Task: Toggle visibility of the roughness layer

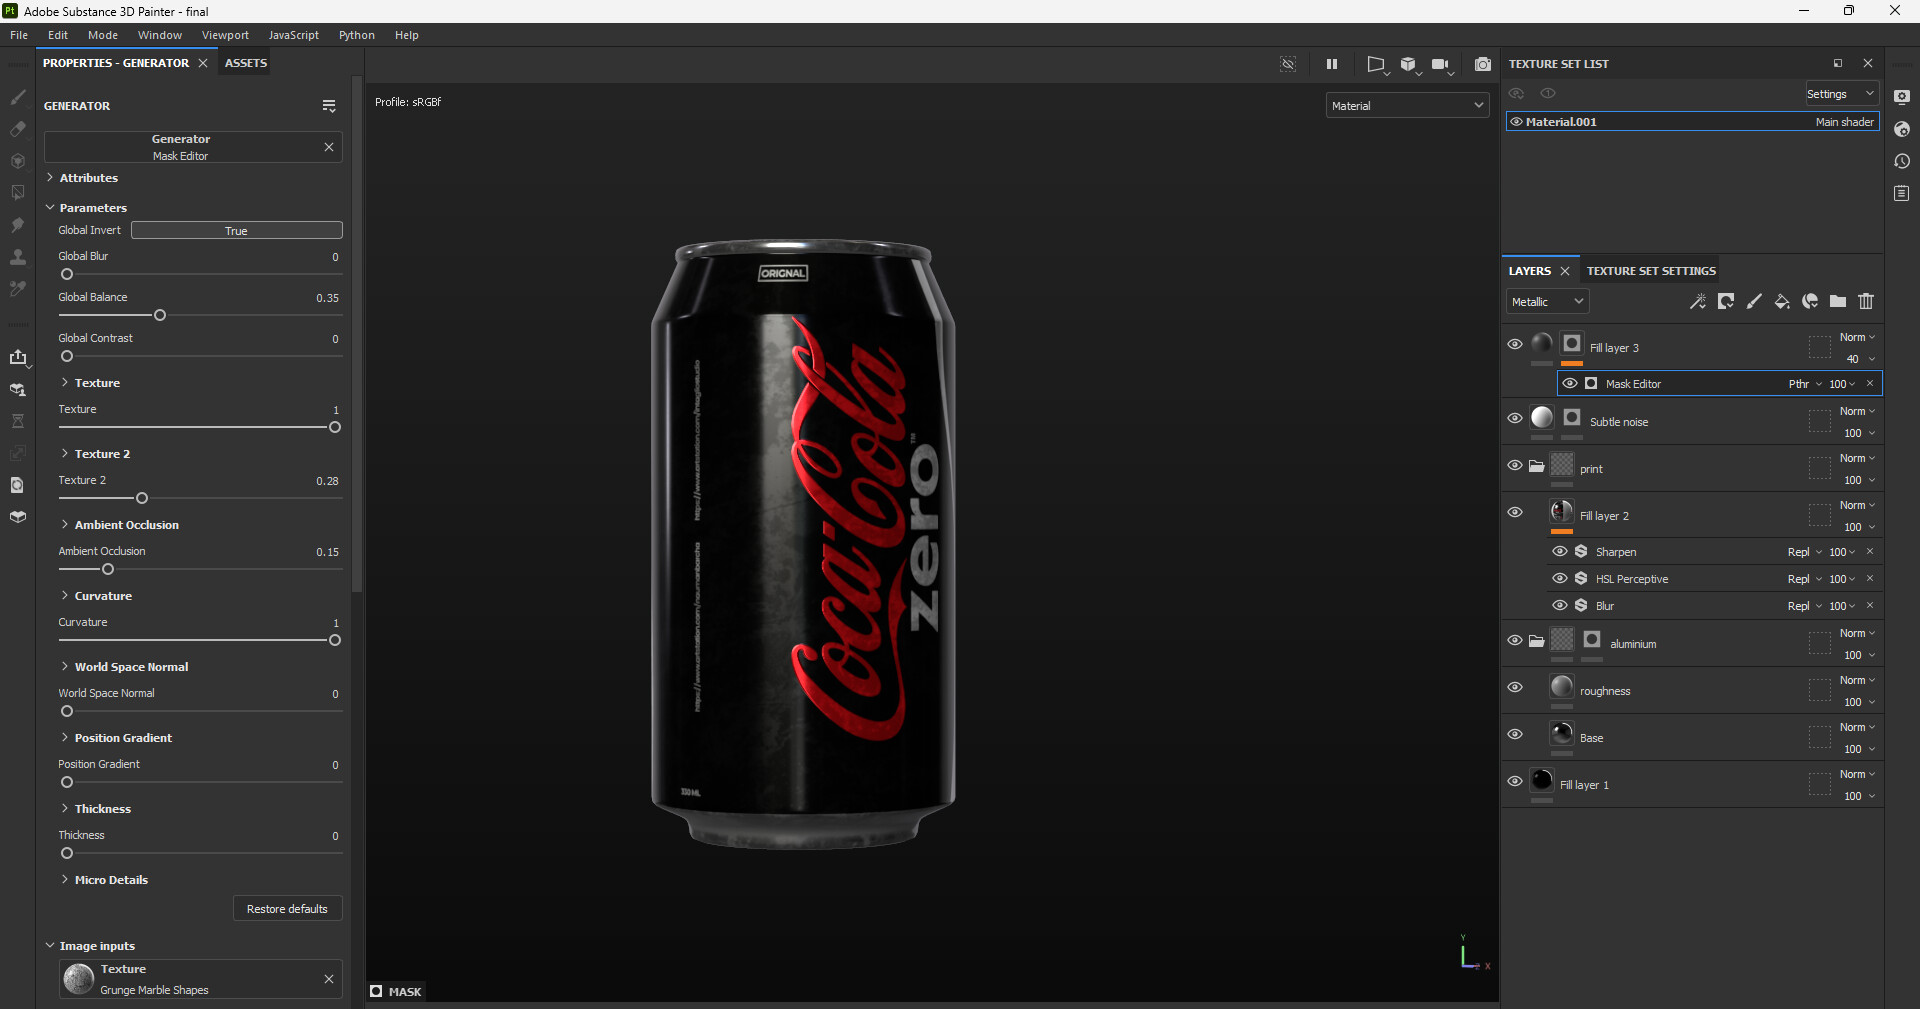Action: pyautogui.click(x=1515, y=687)
